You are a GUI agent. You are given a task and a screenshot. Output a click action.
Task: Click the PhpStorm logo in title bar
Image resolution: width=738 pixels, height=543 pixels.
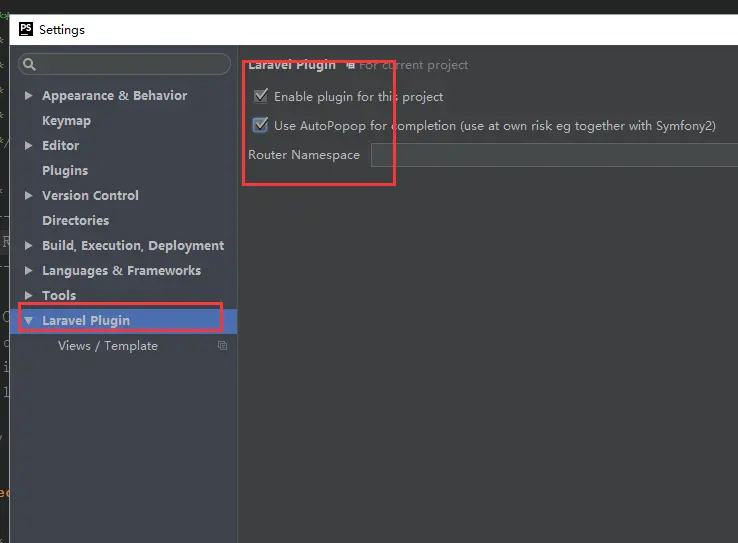pyautogui.click(x=26, y=29)
